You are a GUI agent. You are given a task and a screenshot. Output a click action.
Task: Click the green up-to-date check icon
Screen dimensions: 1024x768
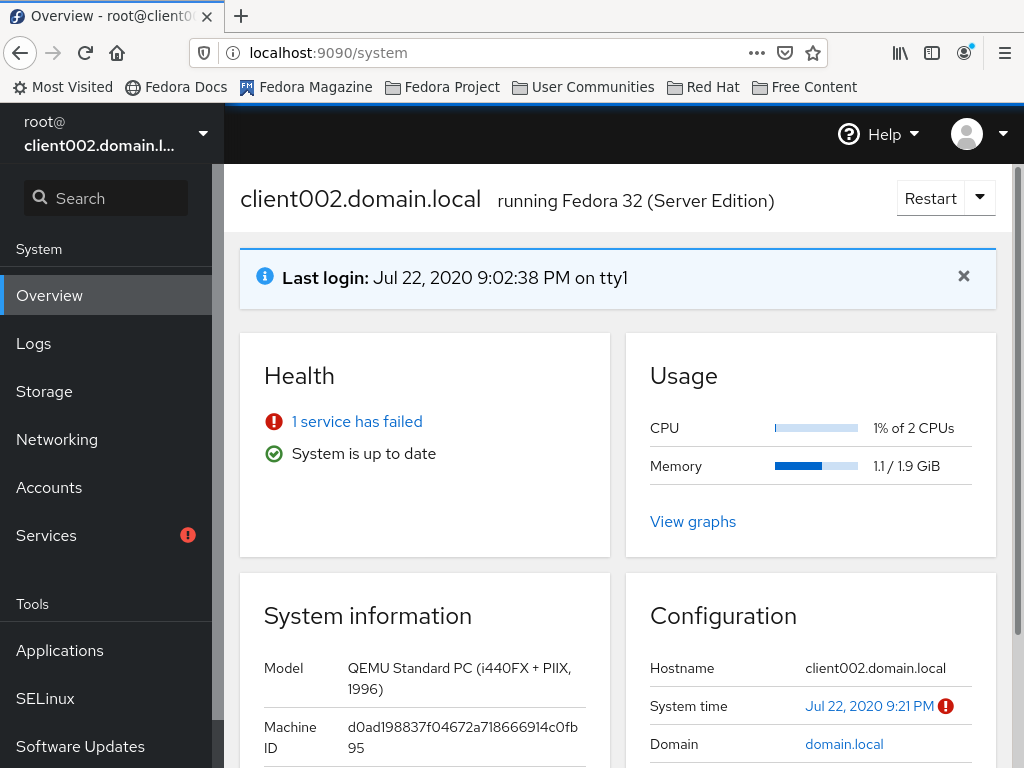(274, 454)
